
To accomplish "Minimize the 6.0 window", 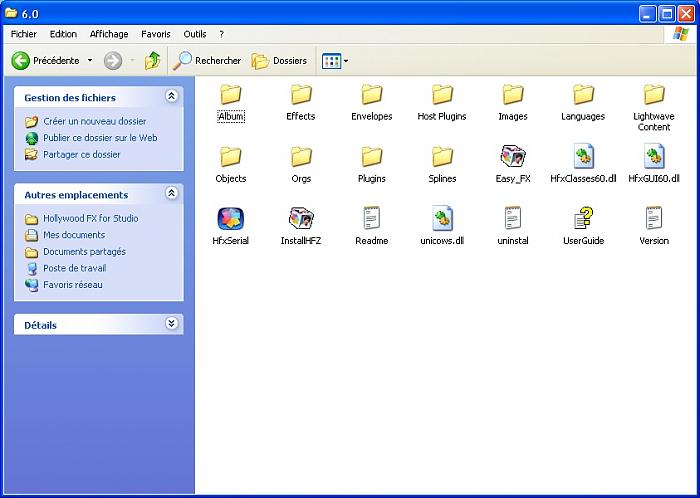I will coord(648,14).
